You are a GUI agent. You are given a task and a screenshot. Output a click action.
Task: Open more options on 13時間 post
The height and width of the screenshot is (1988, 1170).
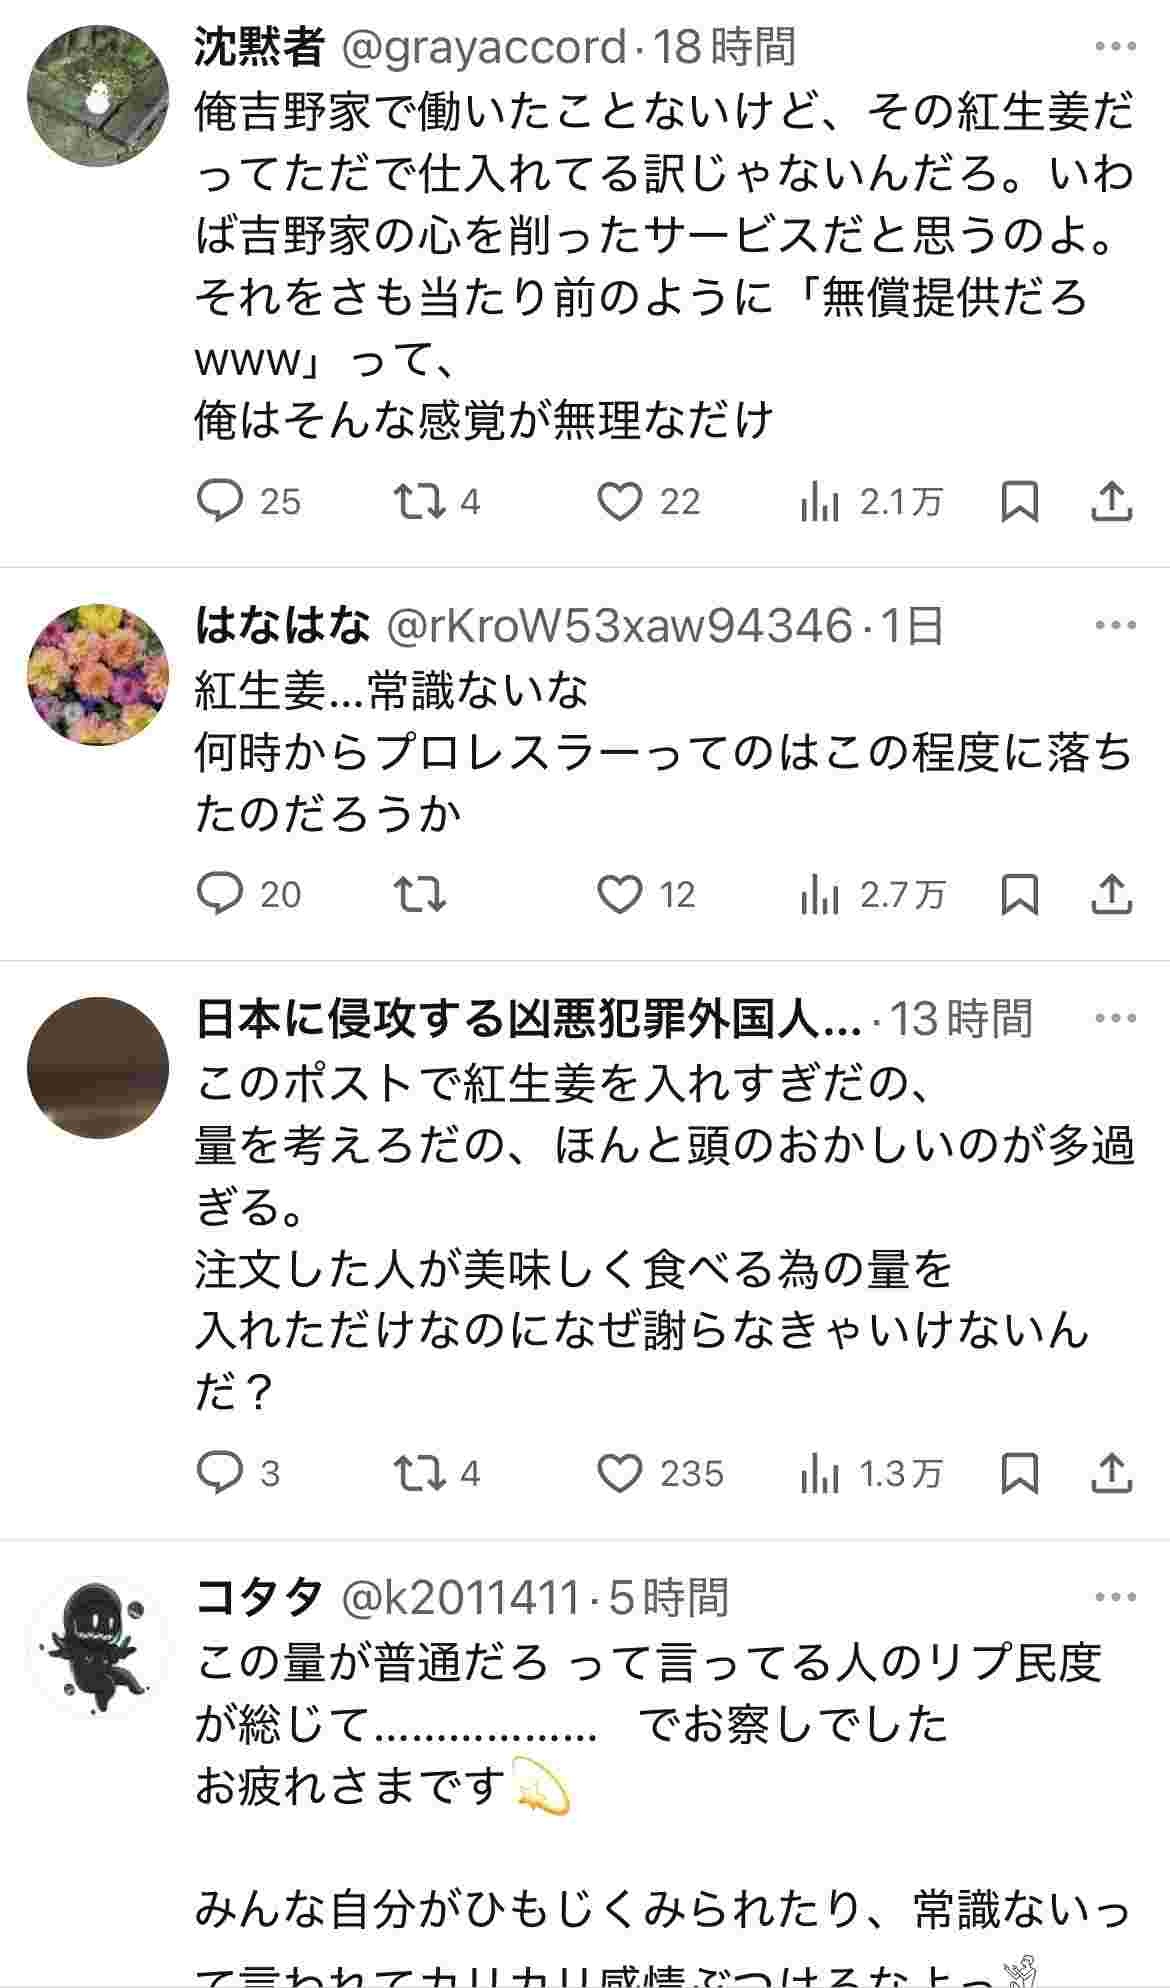coord(1115,1019)
